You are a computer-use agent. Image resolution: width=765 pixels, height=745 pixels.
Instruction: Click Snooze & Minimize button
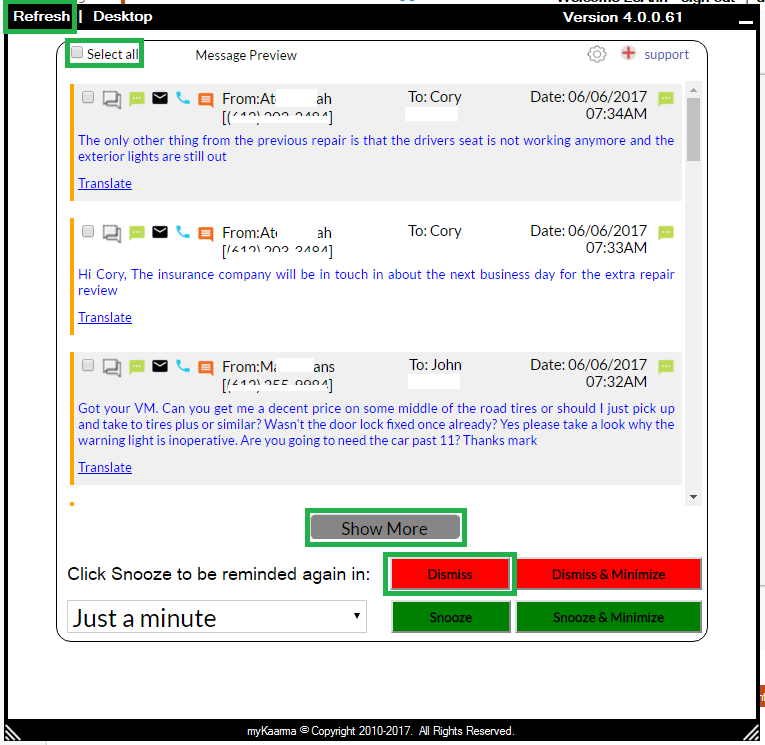pos(608,617)
